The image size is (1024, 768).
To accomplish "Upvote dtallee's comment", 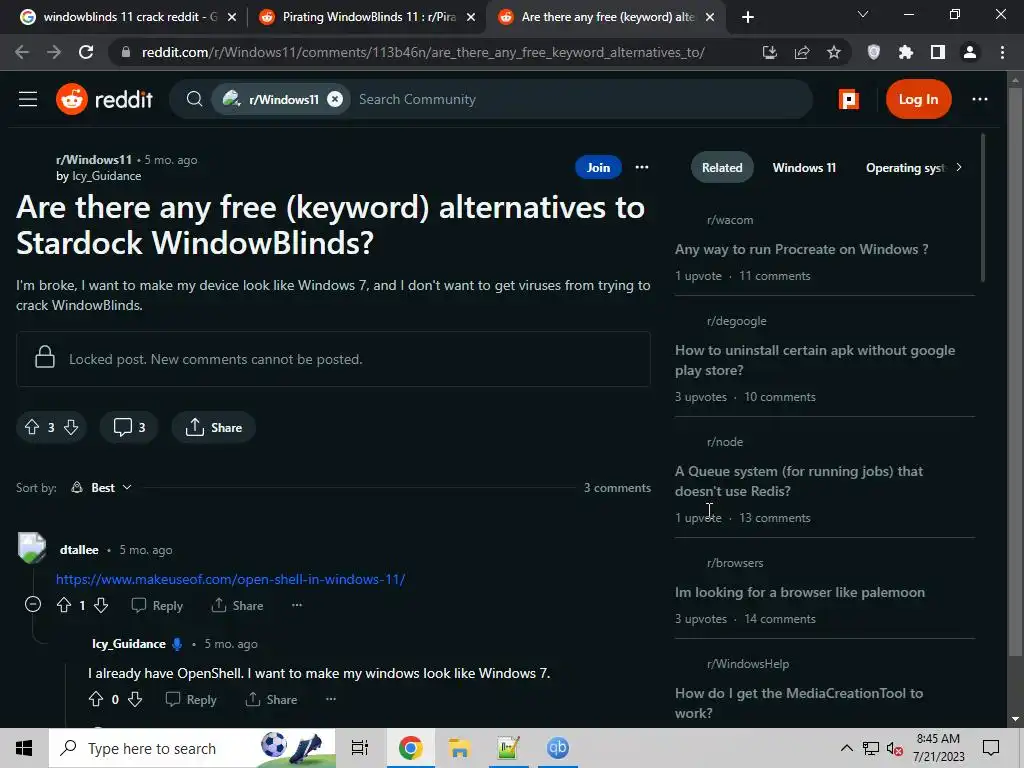I will pyautogui.click(x=64, y=605).
